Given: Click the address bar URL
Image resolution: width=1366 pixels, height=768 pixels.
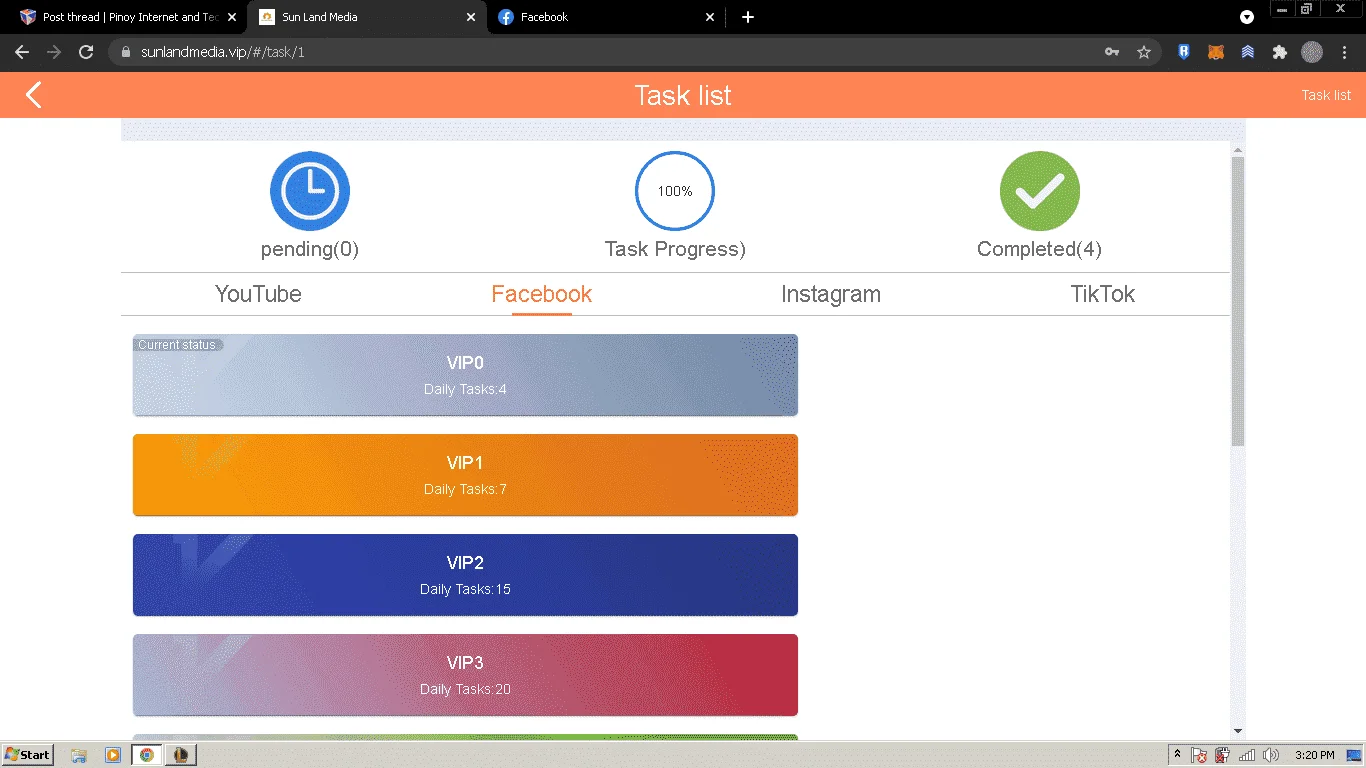Looking at the screenshot, I should click(223, 52).
